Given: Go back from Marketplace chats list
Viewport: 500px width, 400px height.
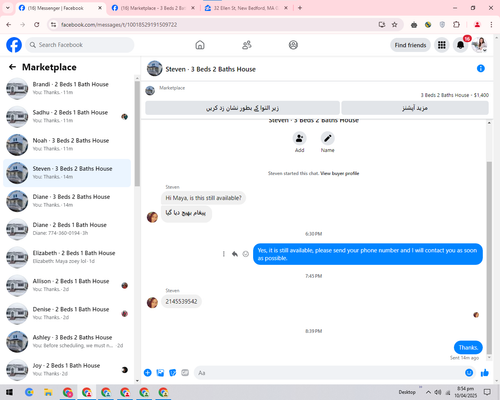Looking at the screenshot, I should coord(12,67).
